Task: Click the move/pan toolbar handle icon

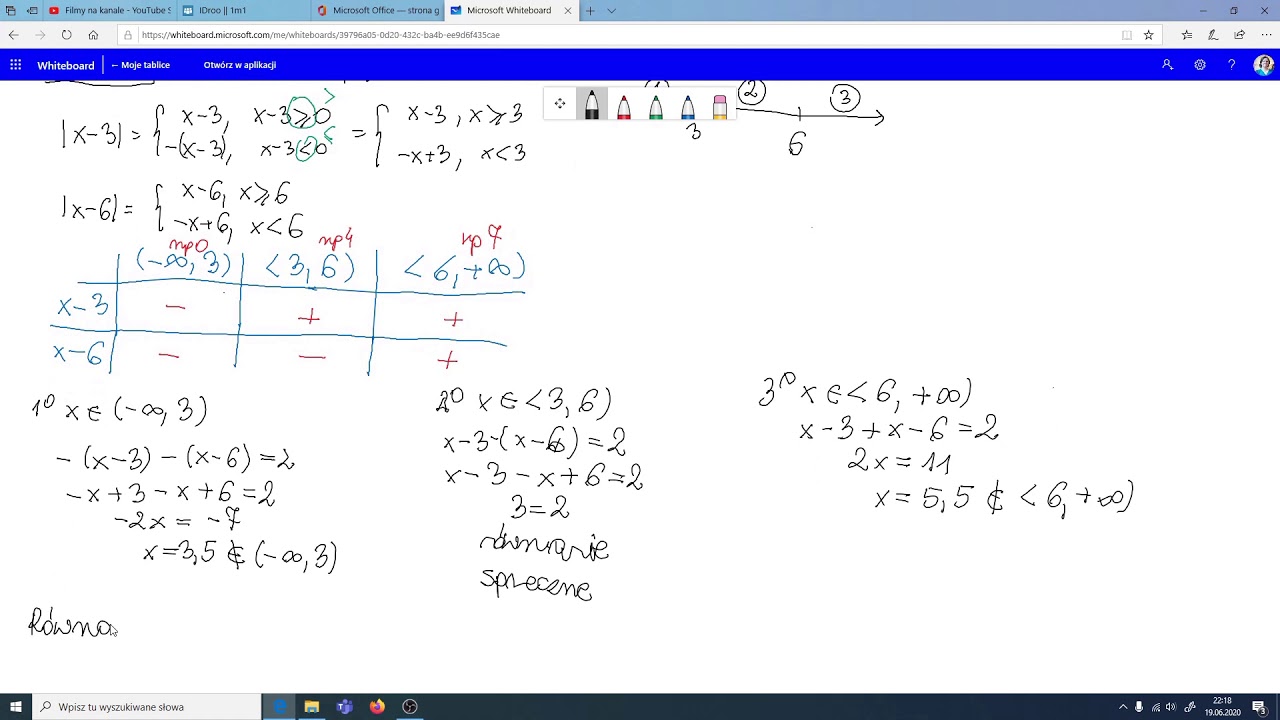Action: [560, 104]
